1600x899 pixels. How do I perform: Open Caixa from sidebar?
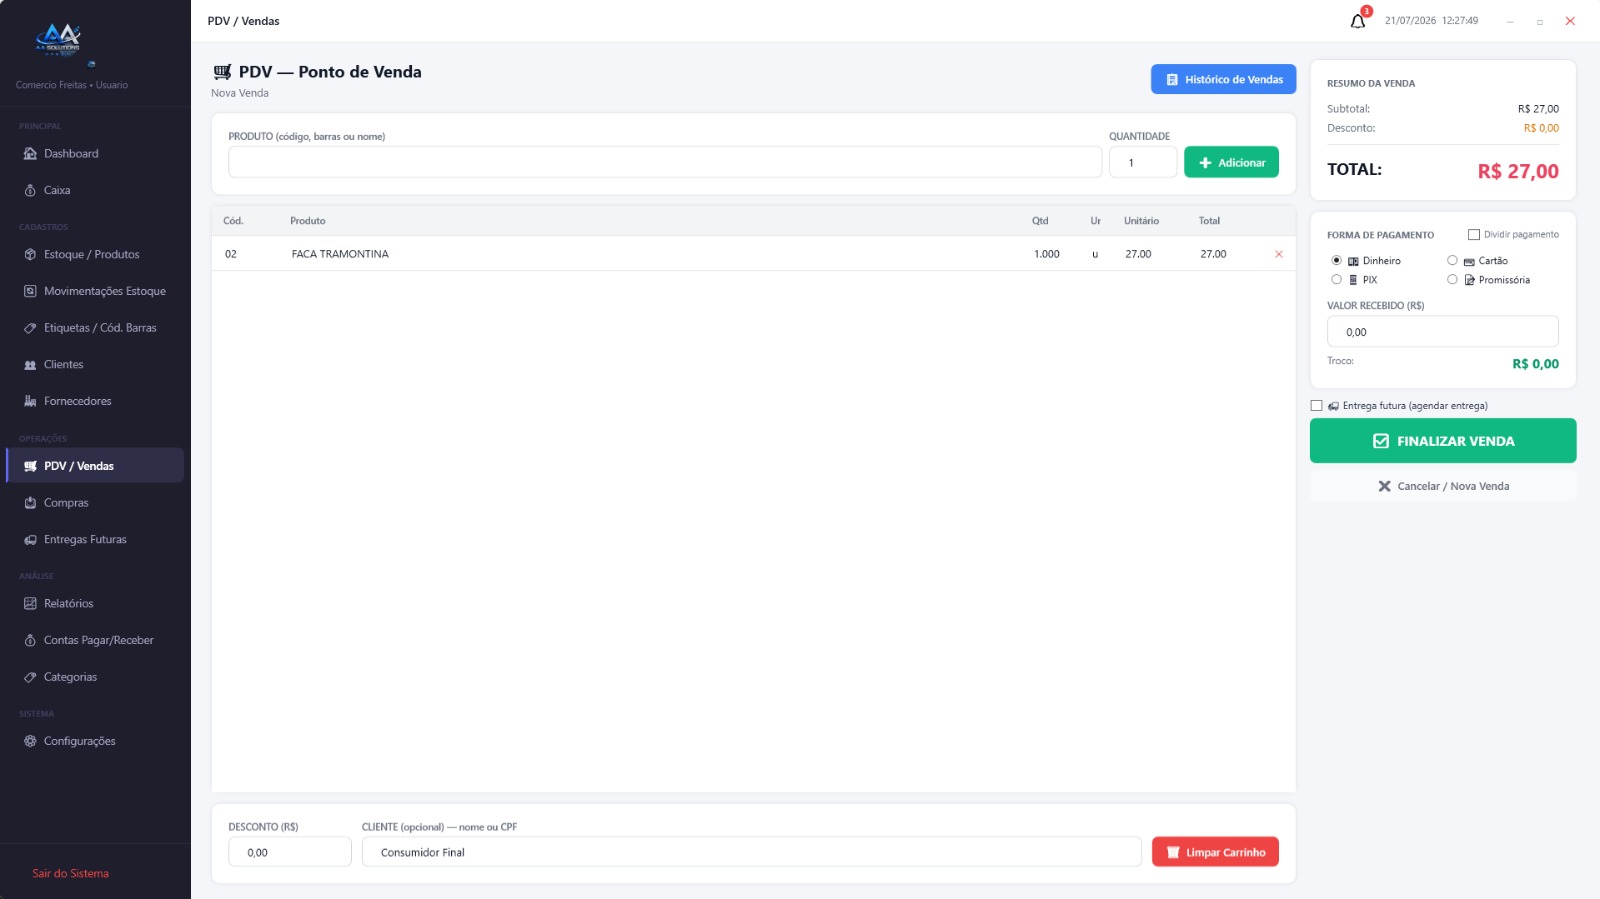pyautogui.click(x=95, y=190)
